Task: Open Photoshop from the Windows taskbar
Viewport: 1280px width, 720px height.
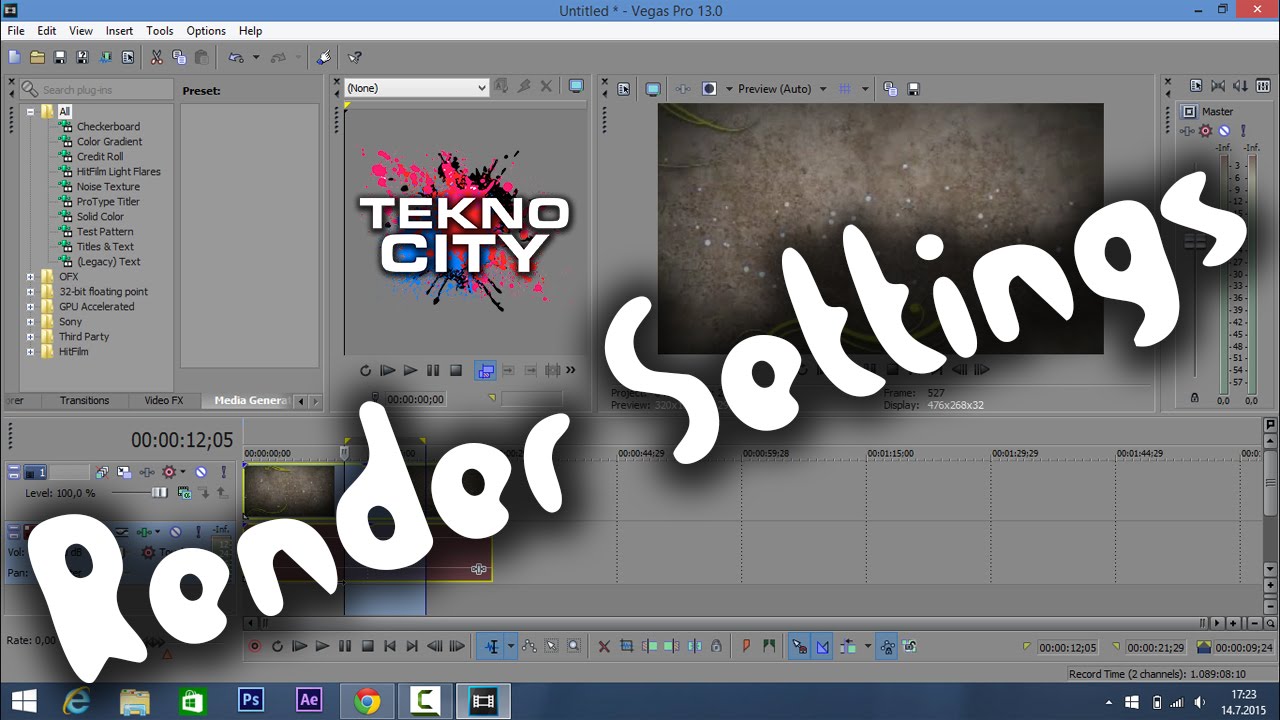Action: point(251,701)
